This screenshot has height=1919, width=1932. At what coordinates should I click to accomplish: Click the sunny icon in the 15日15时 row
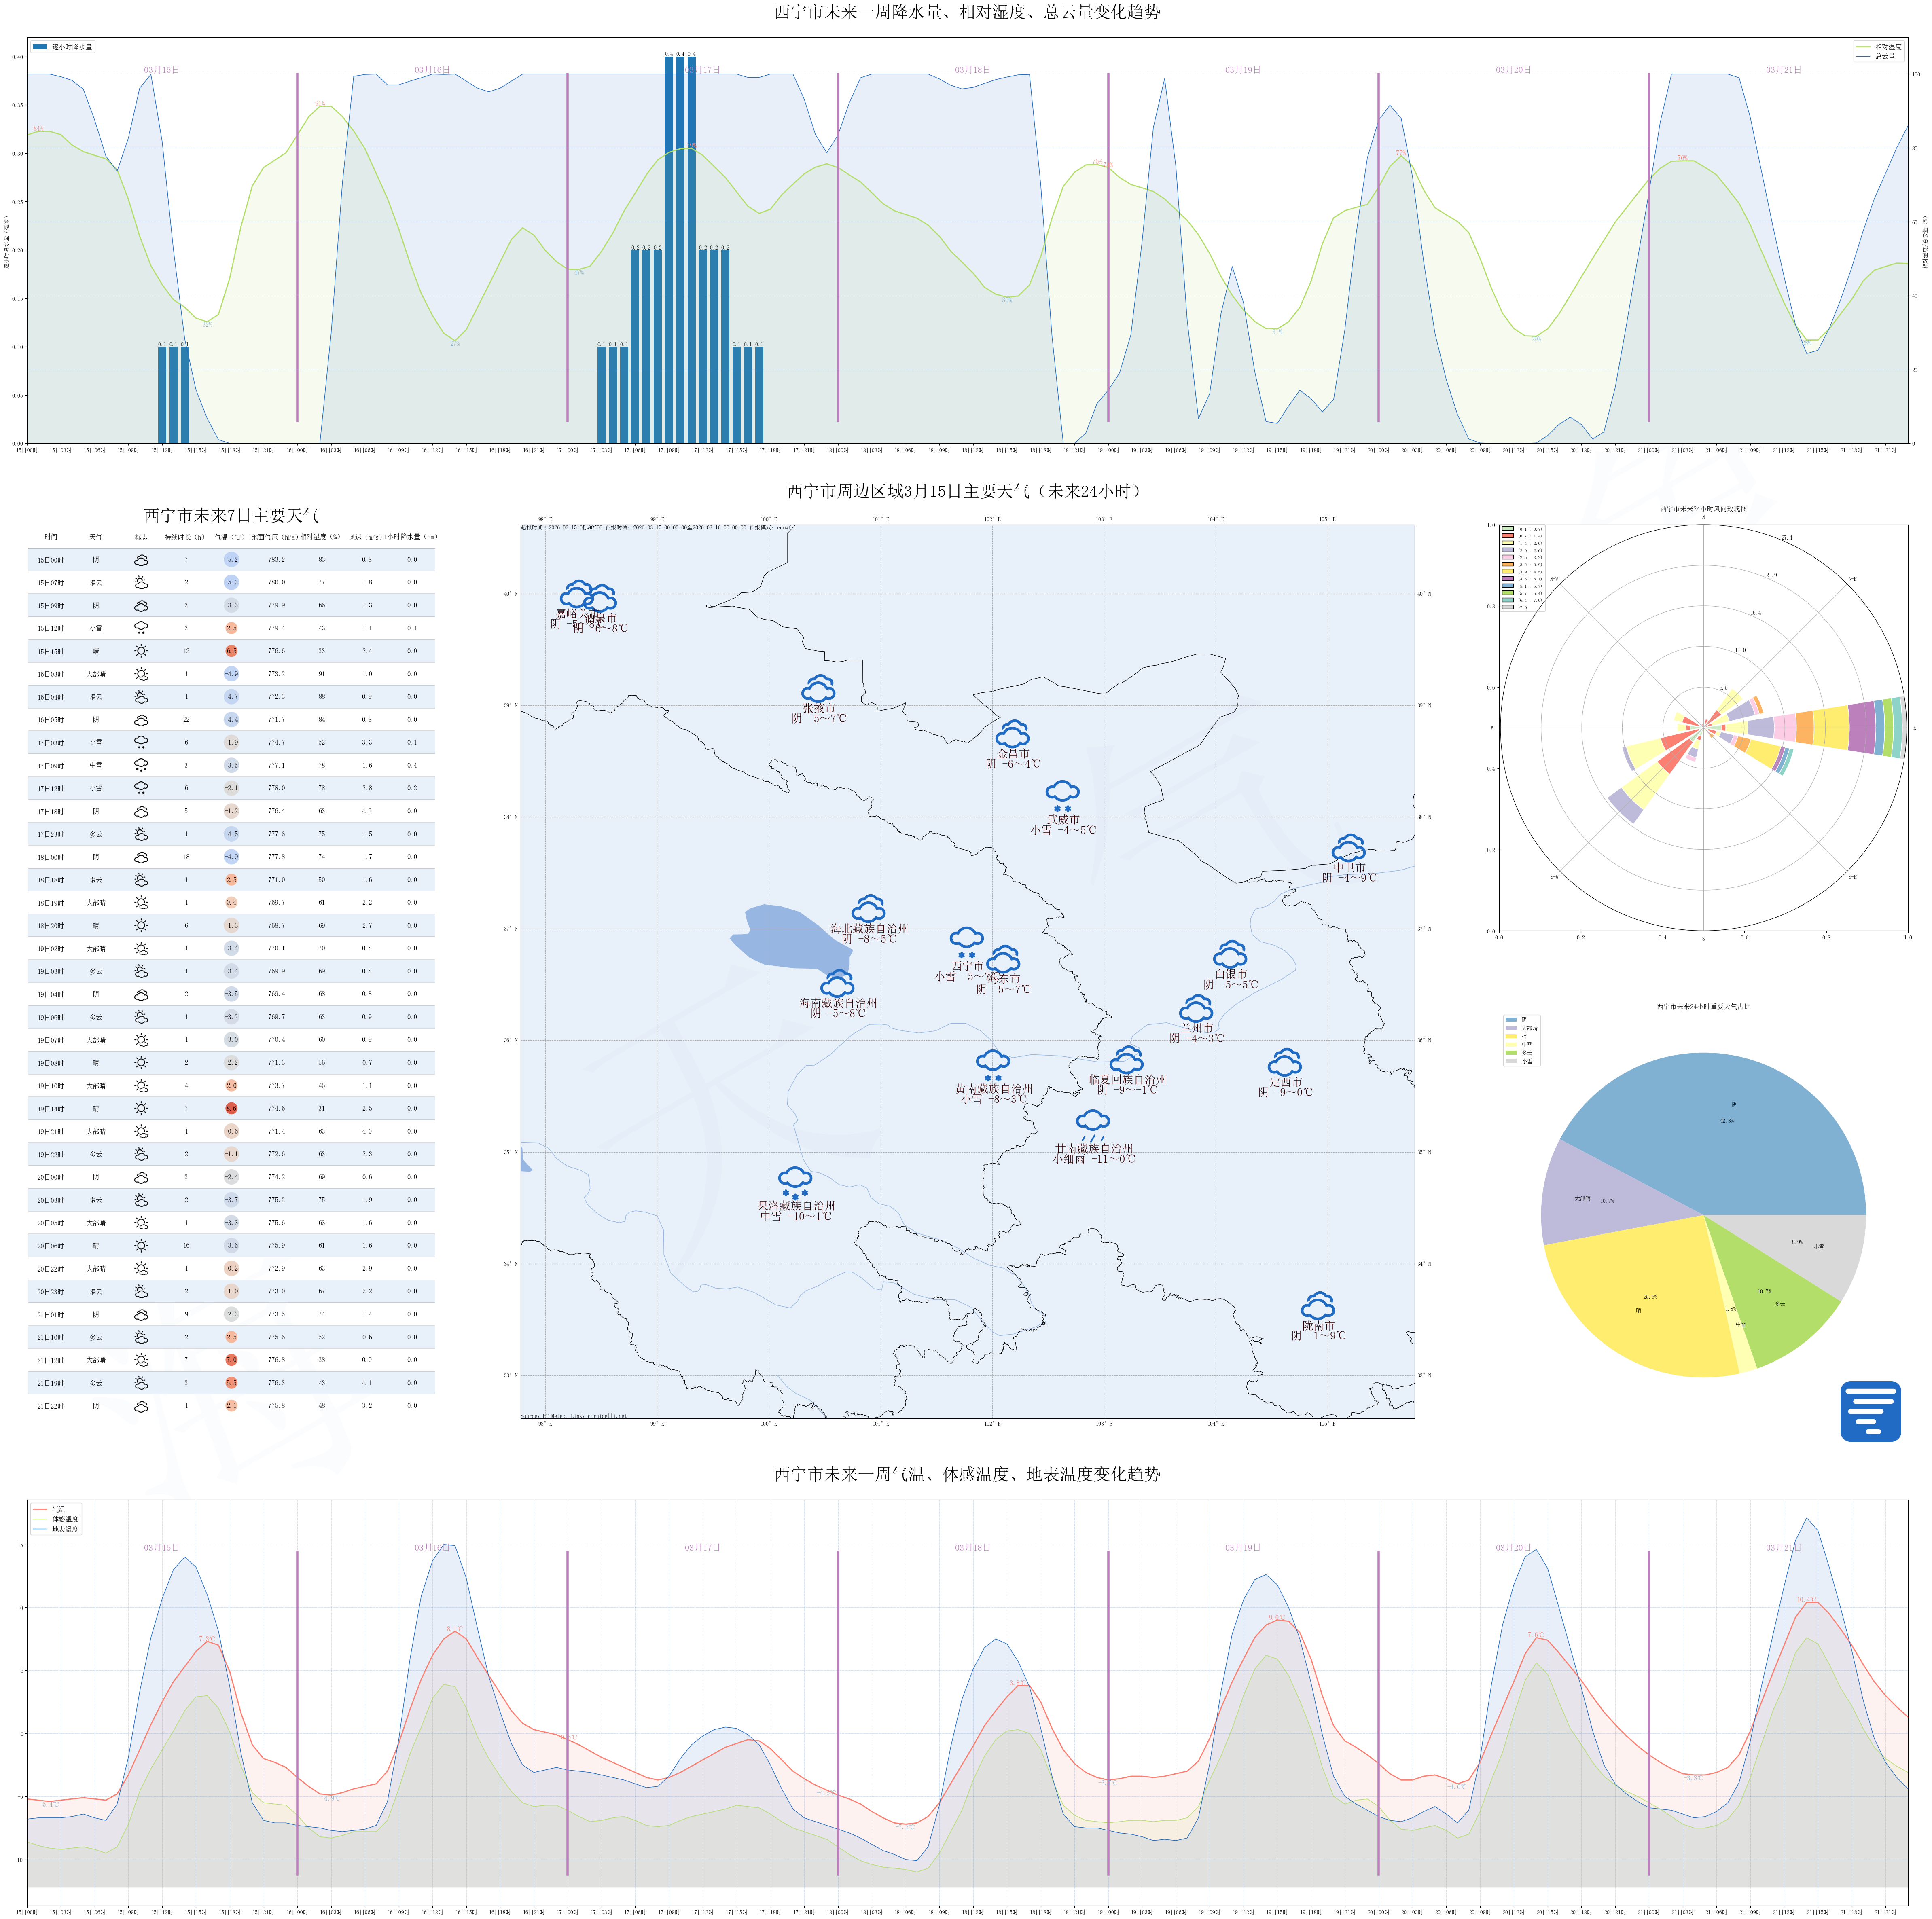pos(141,651)
